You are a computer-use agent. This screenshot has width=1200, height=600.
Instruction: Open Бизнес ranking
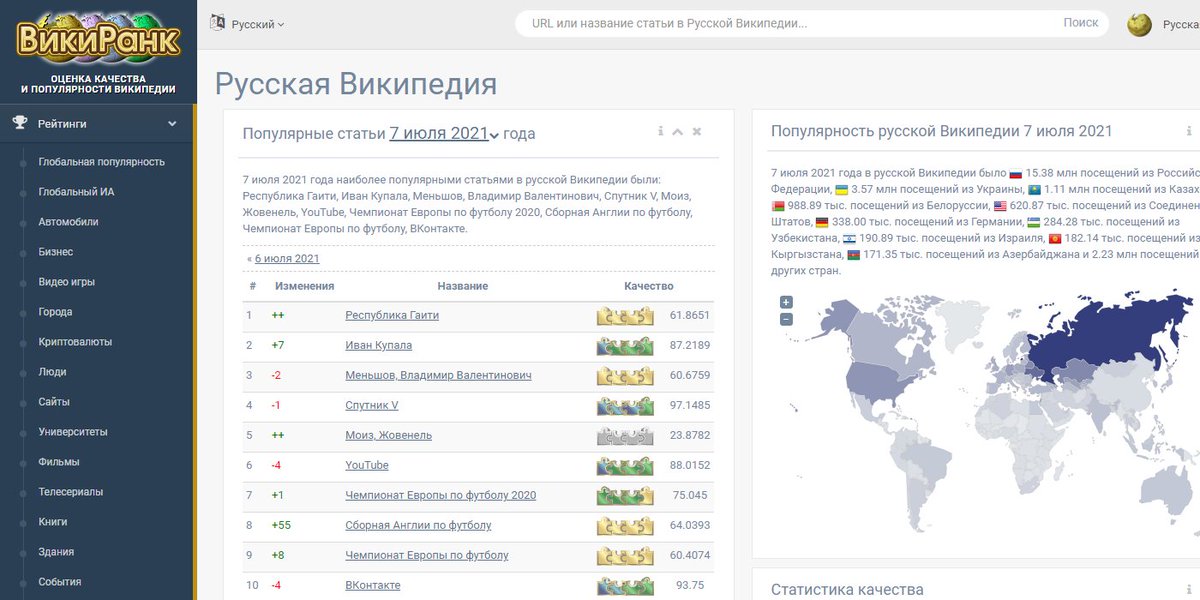tap(55, 252)
